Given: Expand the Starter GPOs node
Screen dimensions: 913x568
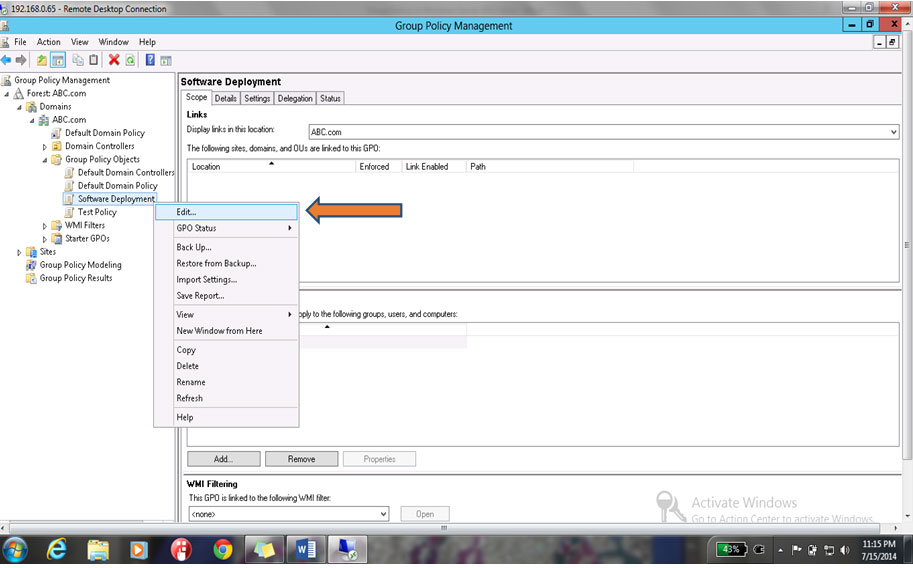Looking at the screenshot, I should pyautogui.click(x=45, y=239).
